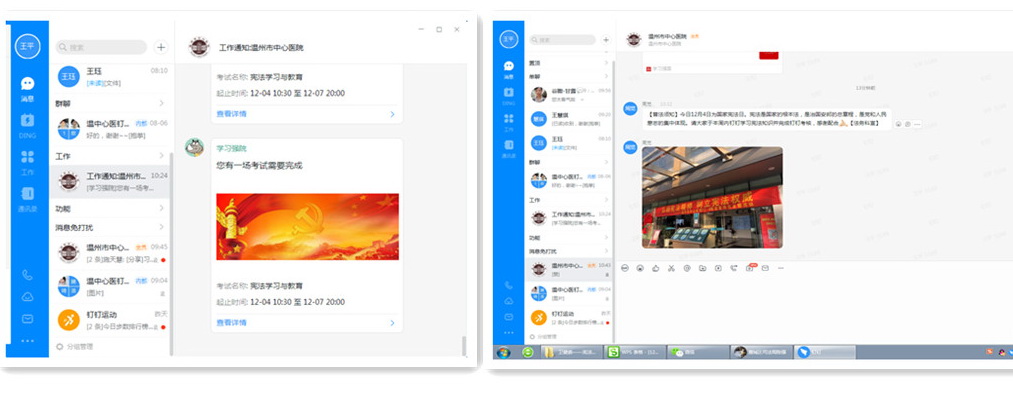Screen dimensions: 1013x403
Task: Open DING in the left window sidebar
Action: click(x=27, y=125)
